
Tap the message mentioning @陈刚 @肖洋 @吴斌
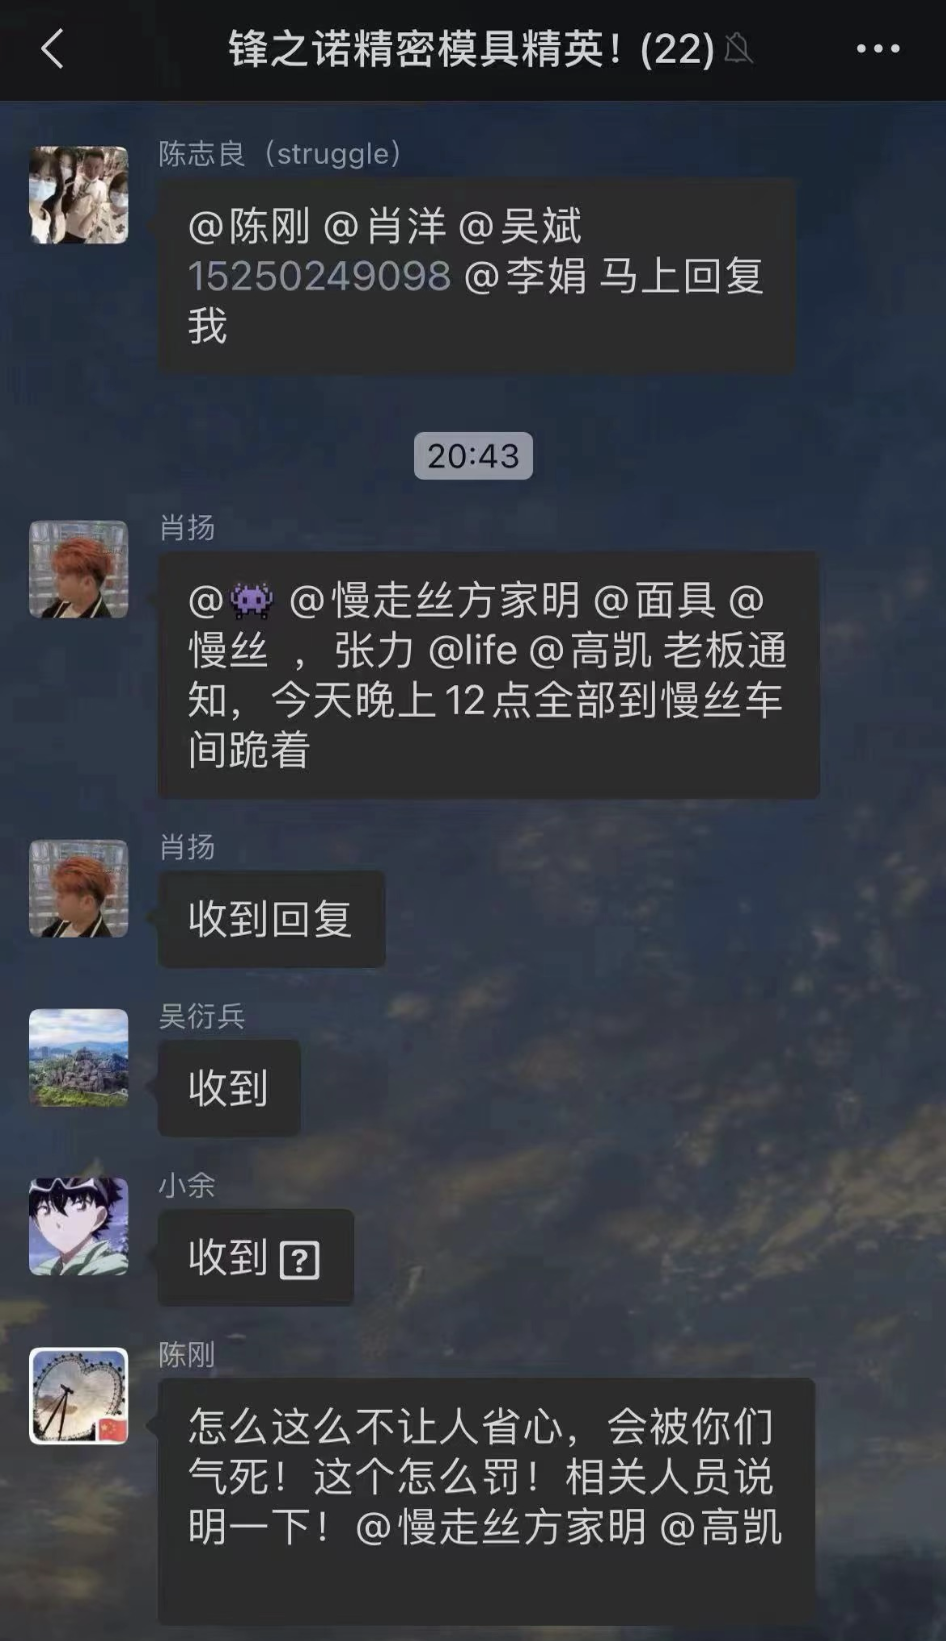point(477,277)
